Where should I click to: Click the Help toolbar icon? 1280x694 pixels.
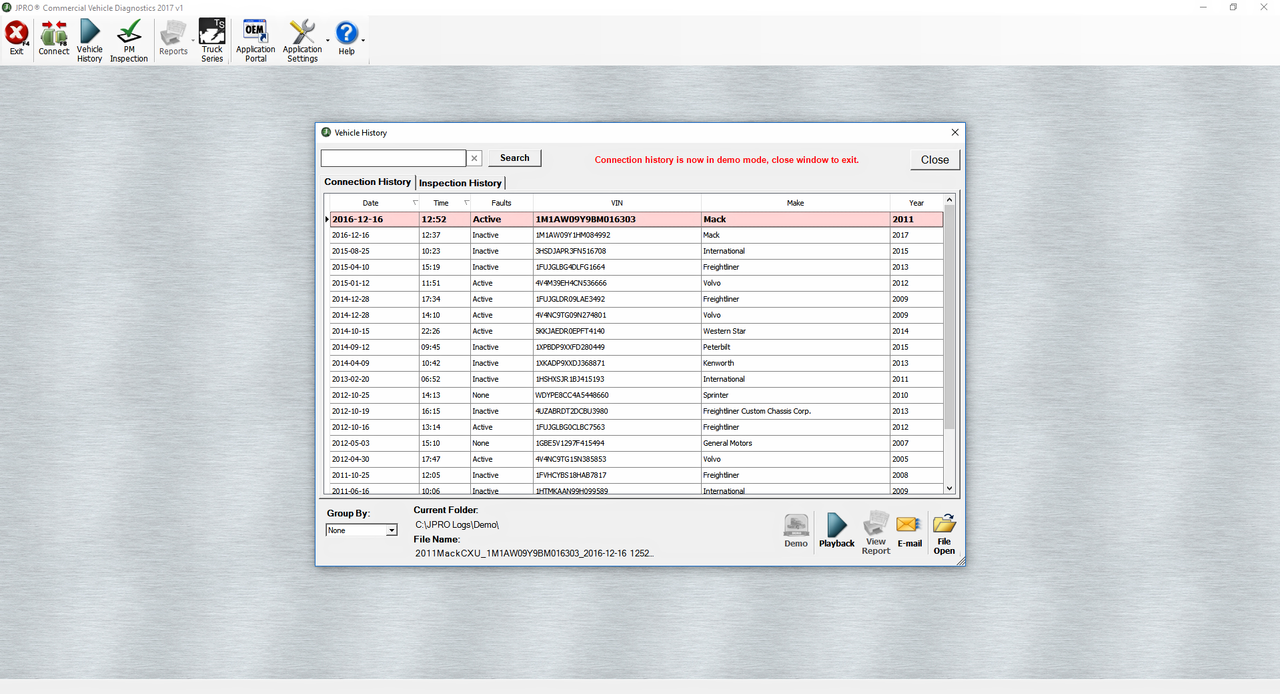(x=346, y=38)
